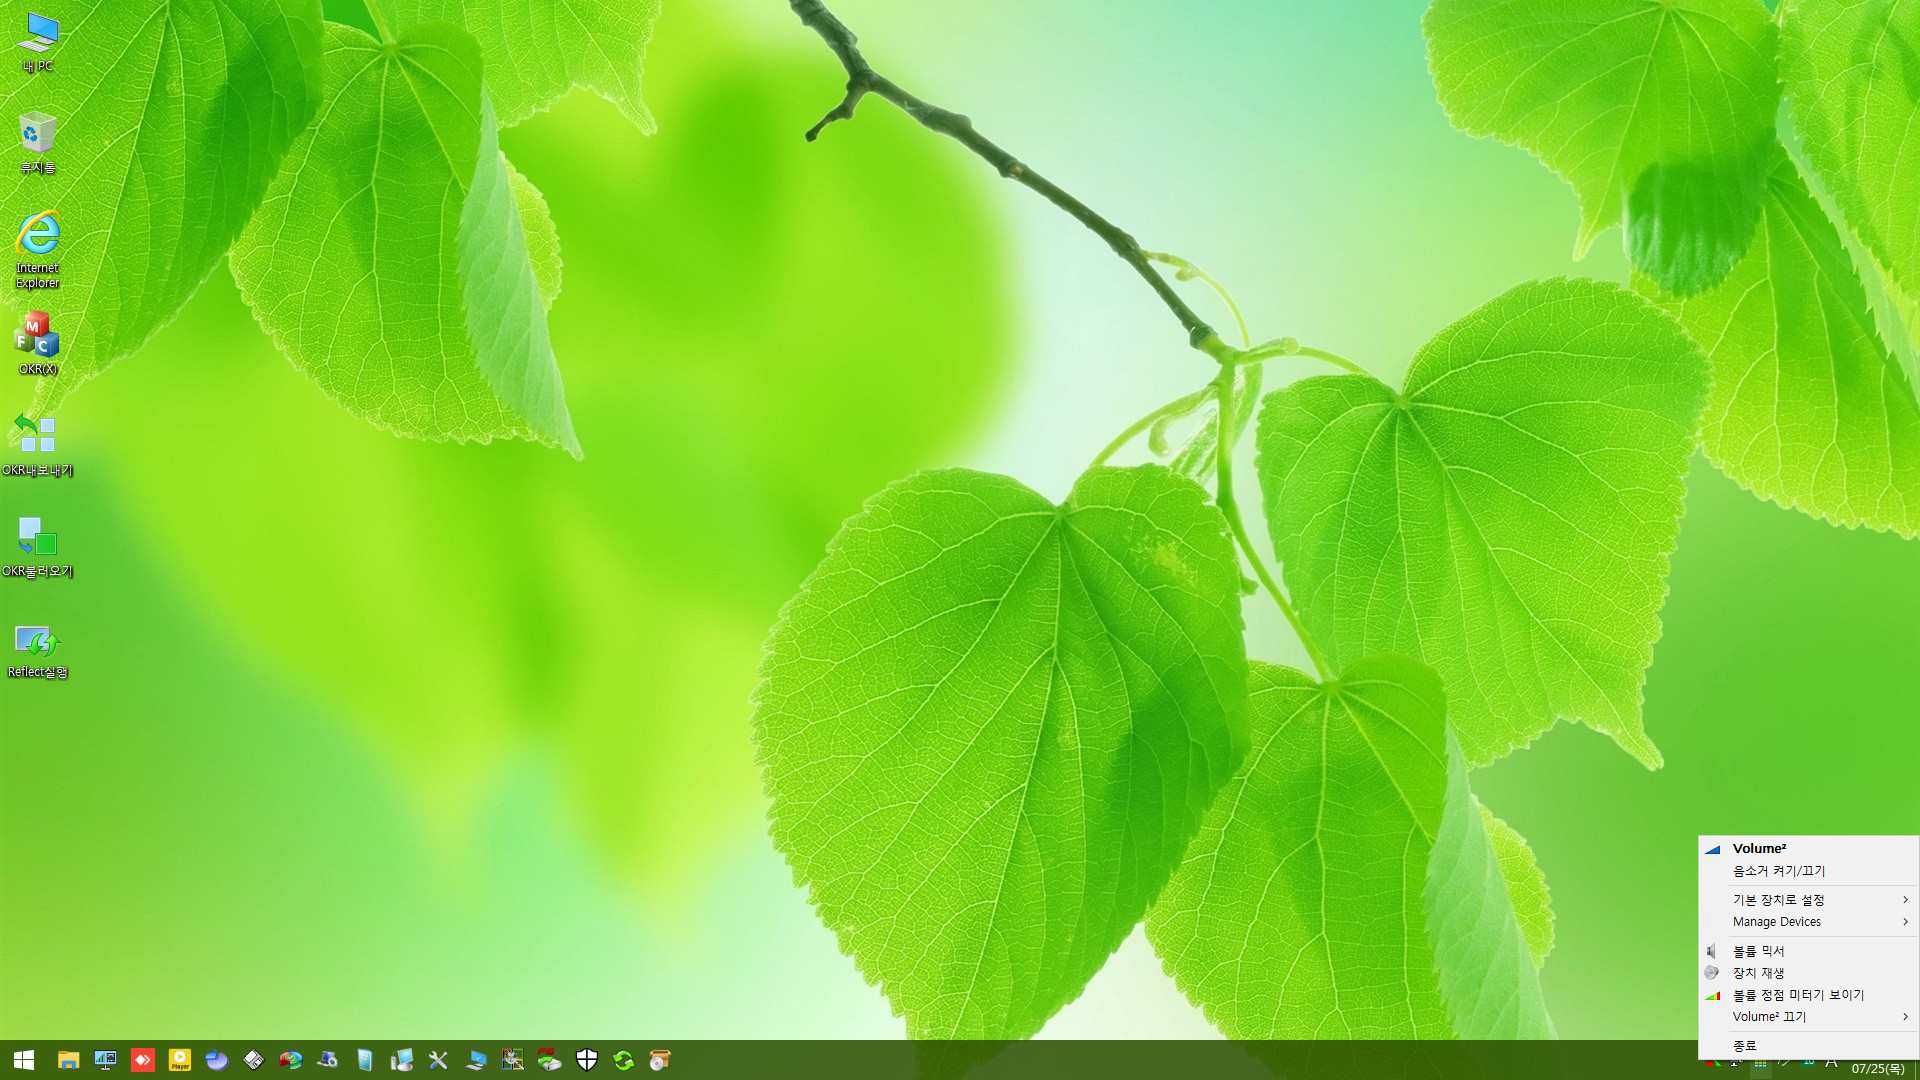
Task: Select 볼륨 정점 미터기 보이기
Action: 1808,995
